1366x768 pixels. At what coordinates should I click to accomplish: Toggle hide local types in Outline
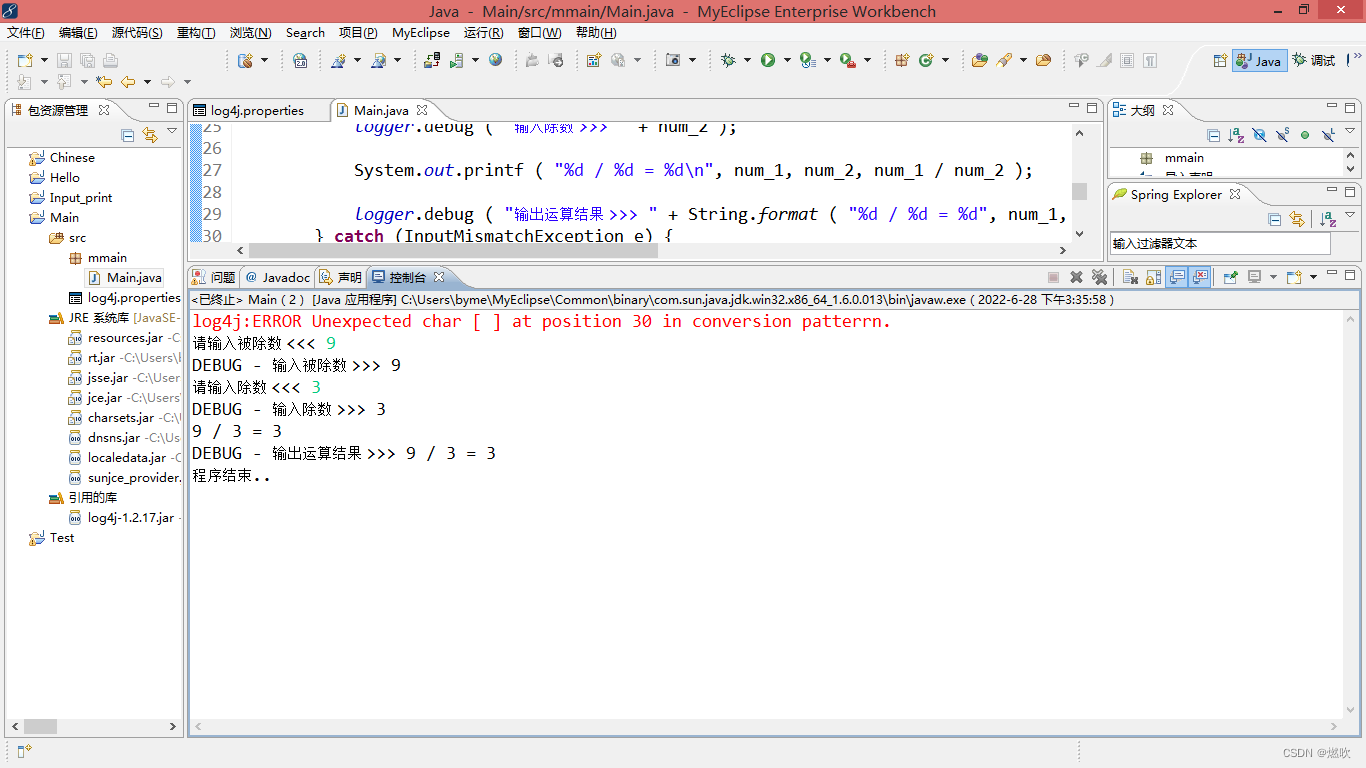1328,135
